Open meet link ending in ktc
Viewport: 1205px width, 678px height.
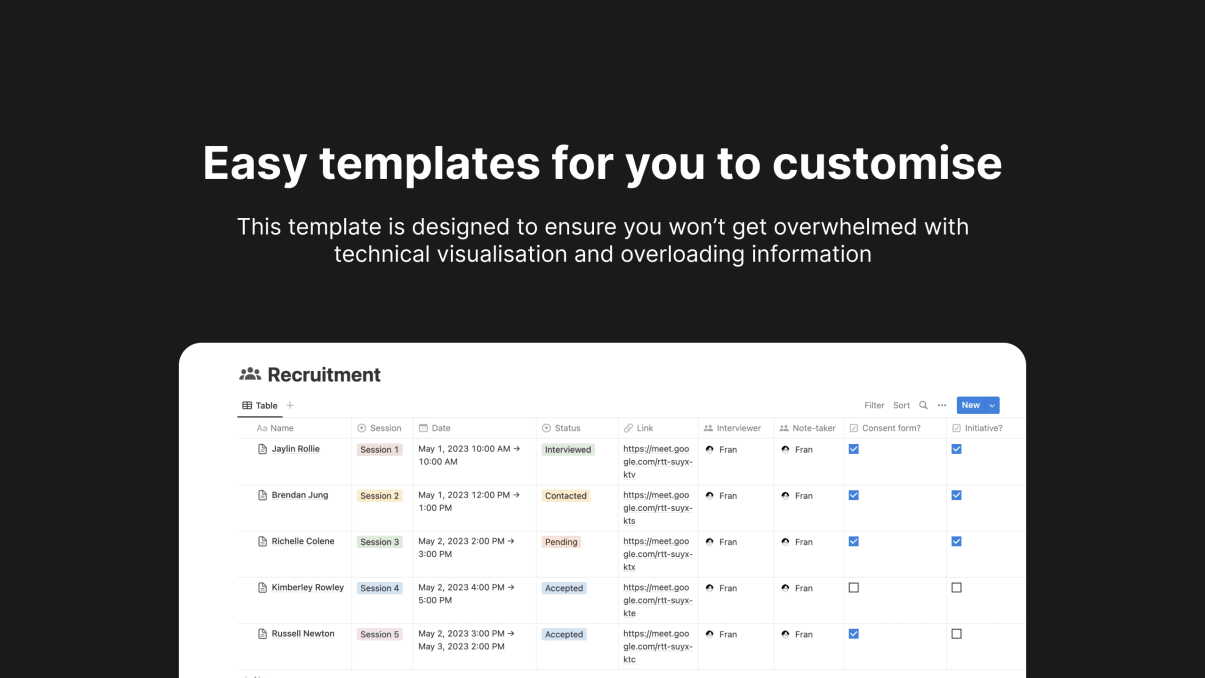coord(657,646)
